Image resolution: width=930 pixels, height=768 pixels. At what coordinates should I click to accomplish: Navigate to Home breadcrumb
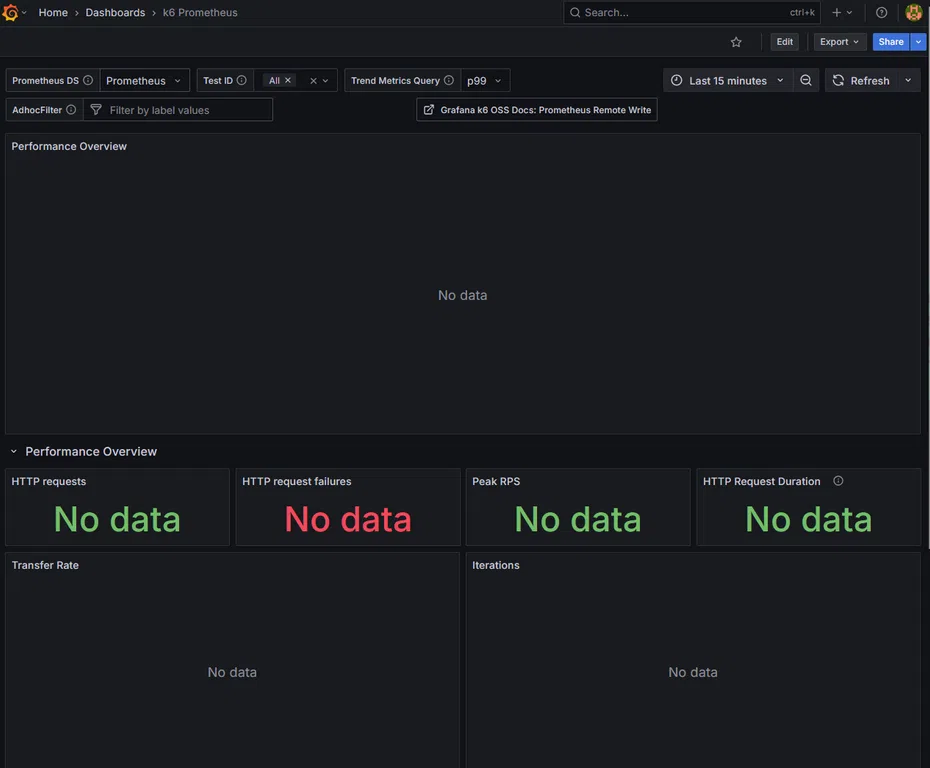point(53,13)
